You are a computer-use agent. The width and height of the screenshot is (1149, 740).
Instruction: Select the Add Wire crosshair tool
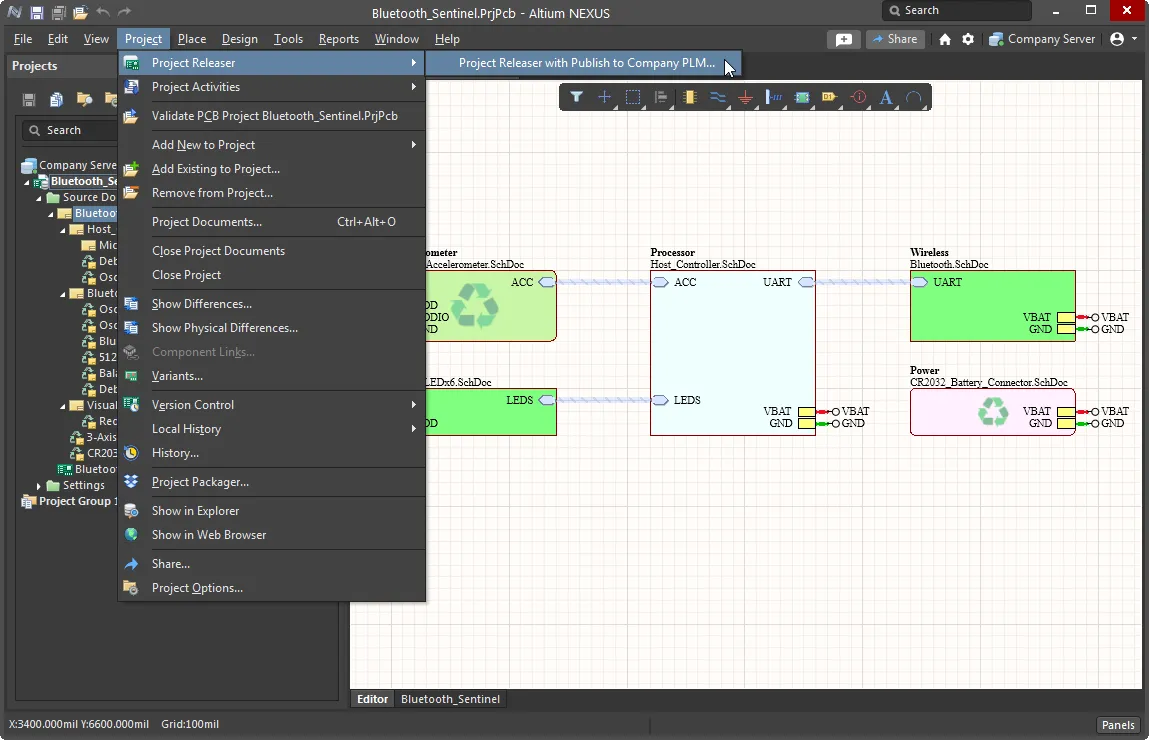point(605,97)
